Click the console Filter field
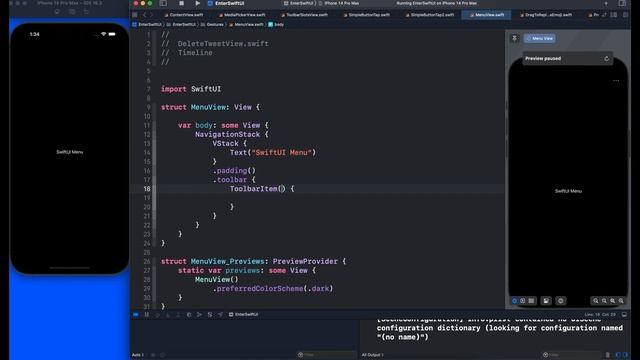Image resolution: width=640 pixels, height=360 pixels. [x=571, y=355]
